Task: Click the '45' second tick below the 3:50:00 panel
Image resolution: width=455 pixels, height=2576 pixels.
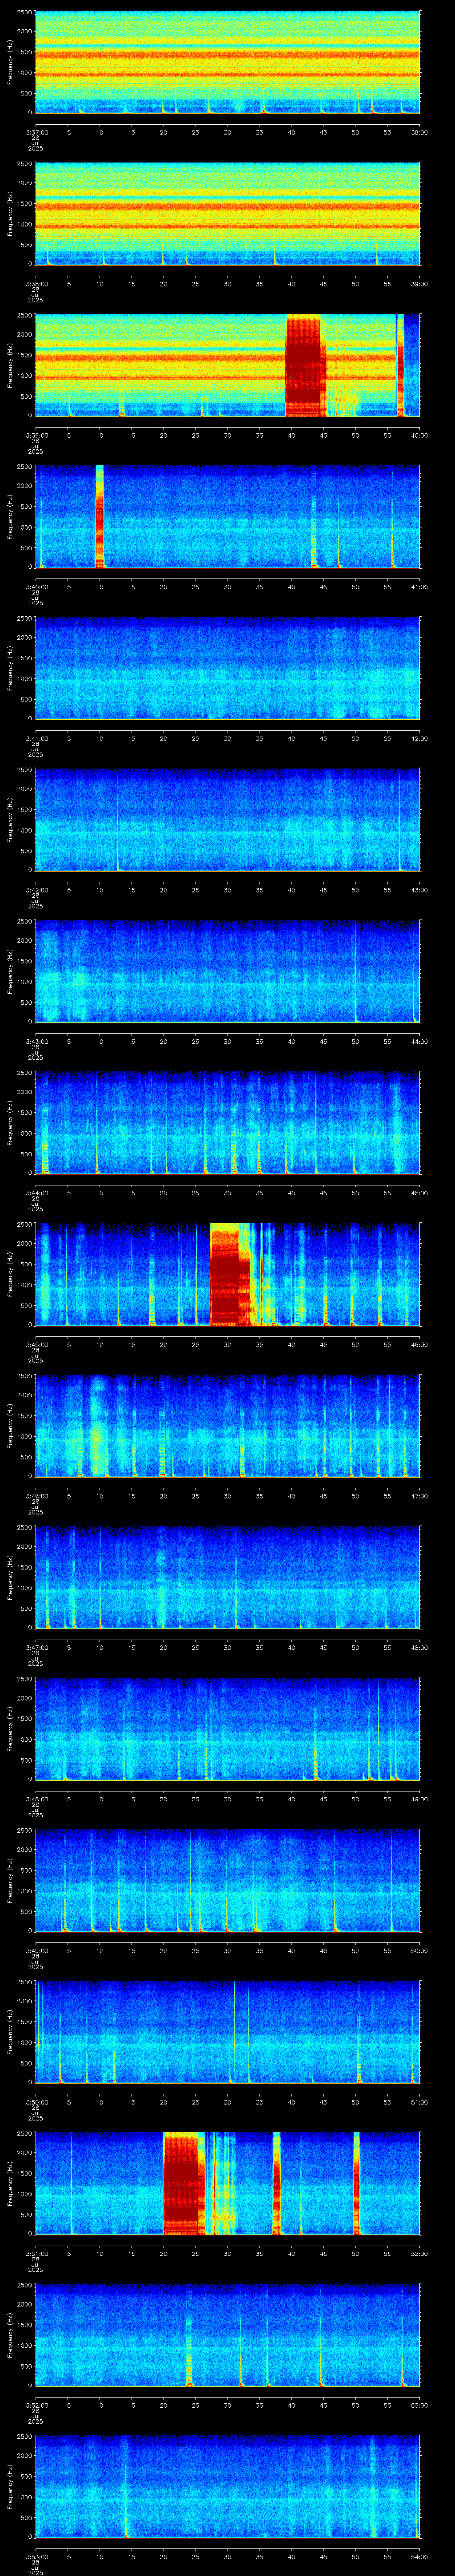Action: point(324,2101)
